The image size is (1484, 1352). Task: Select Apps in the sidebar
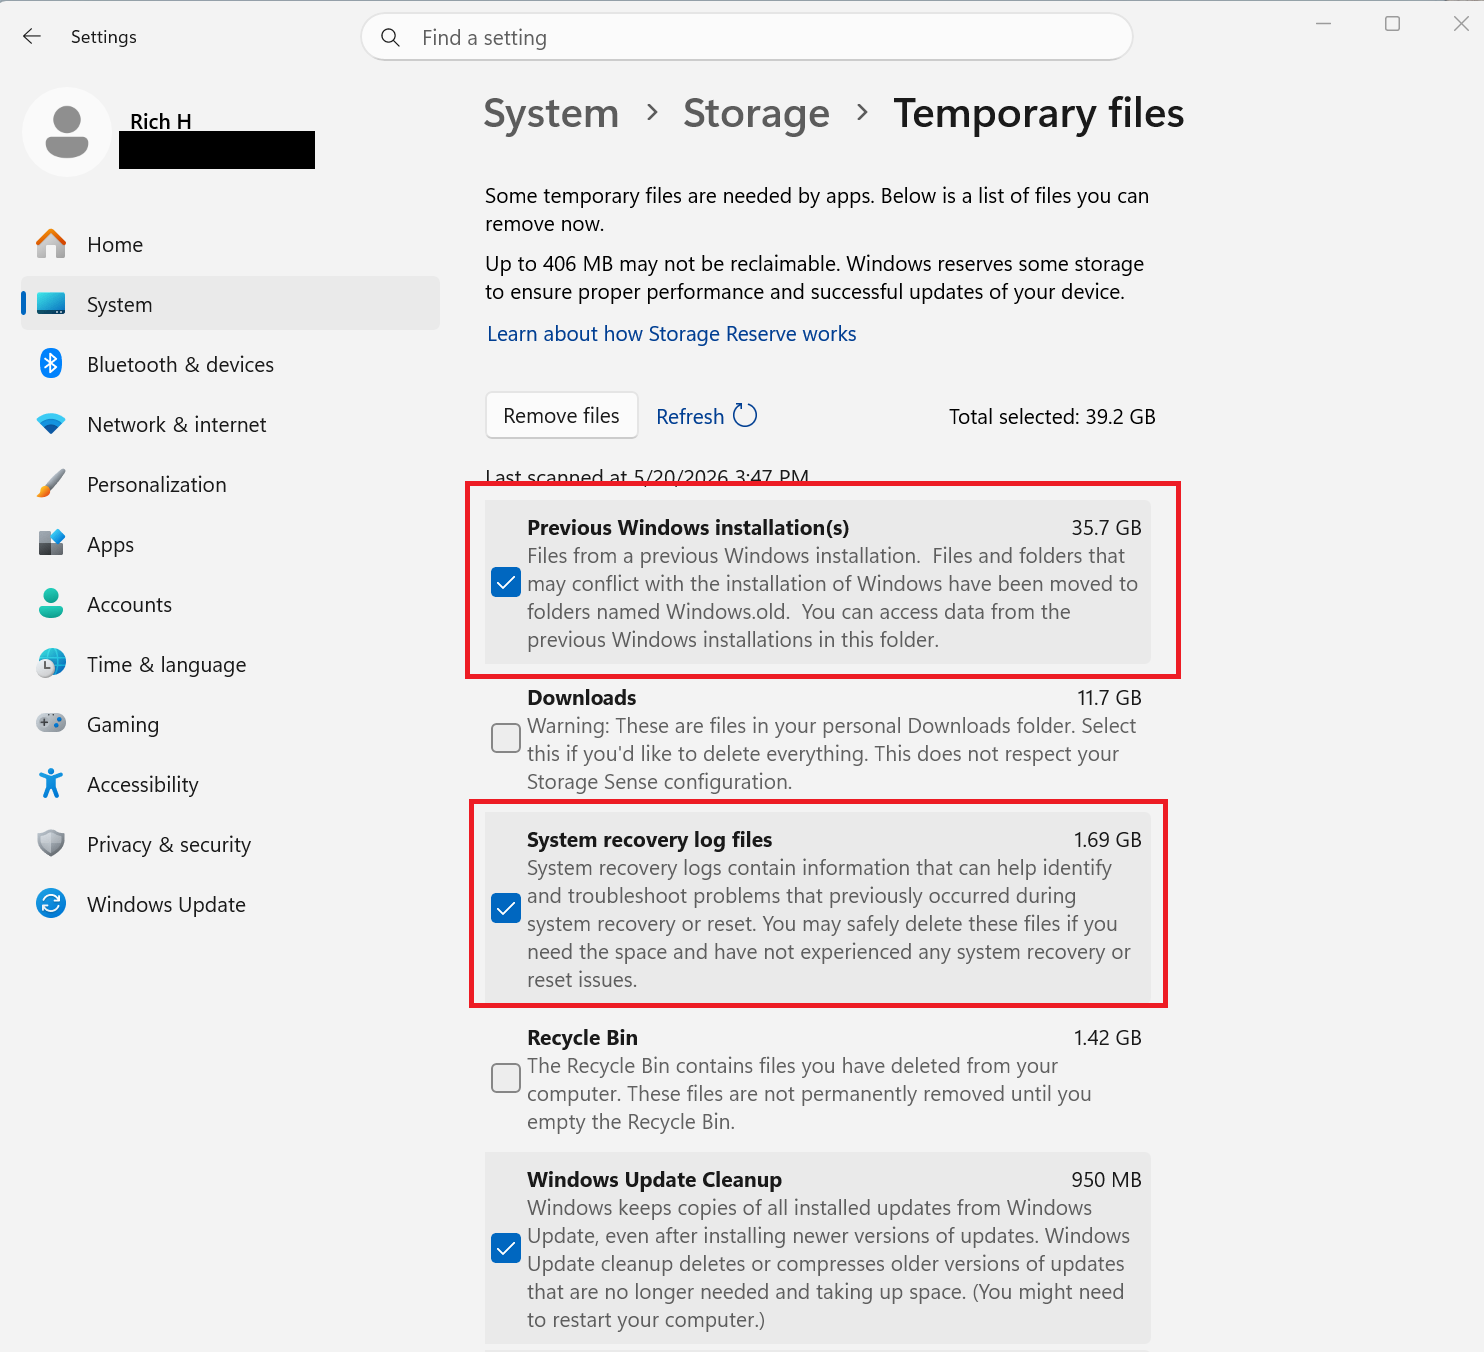(x=230, y=544)
